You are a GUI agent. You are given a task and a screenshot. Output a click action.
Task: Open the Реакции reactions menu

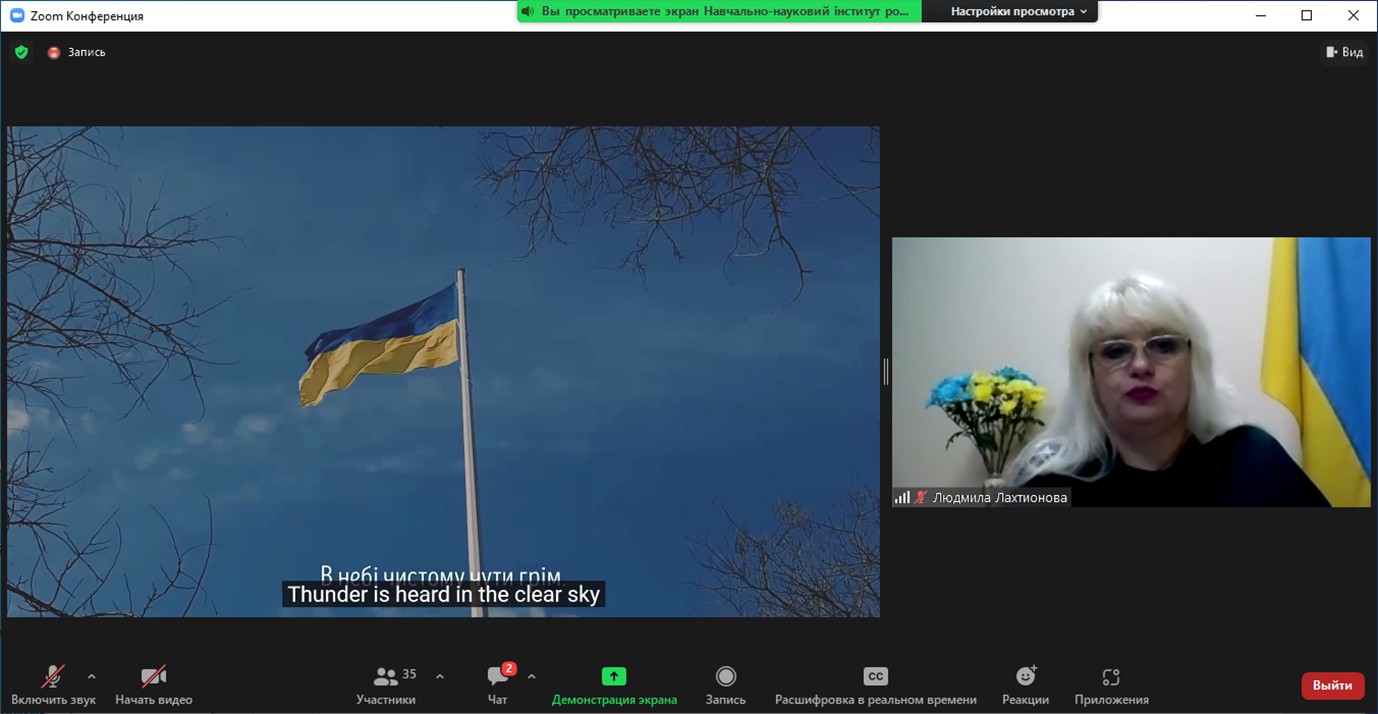pyautogui.click(x=1025, y=685)
